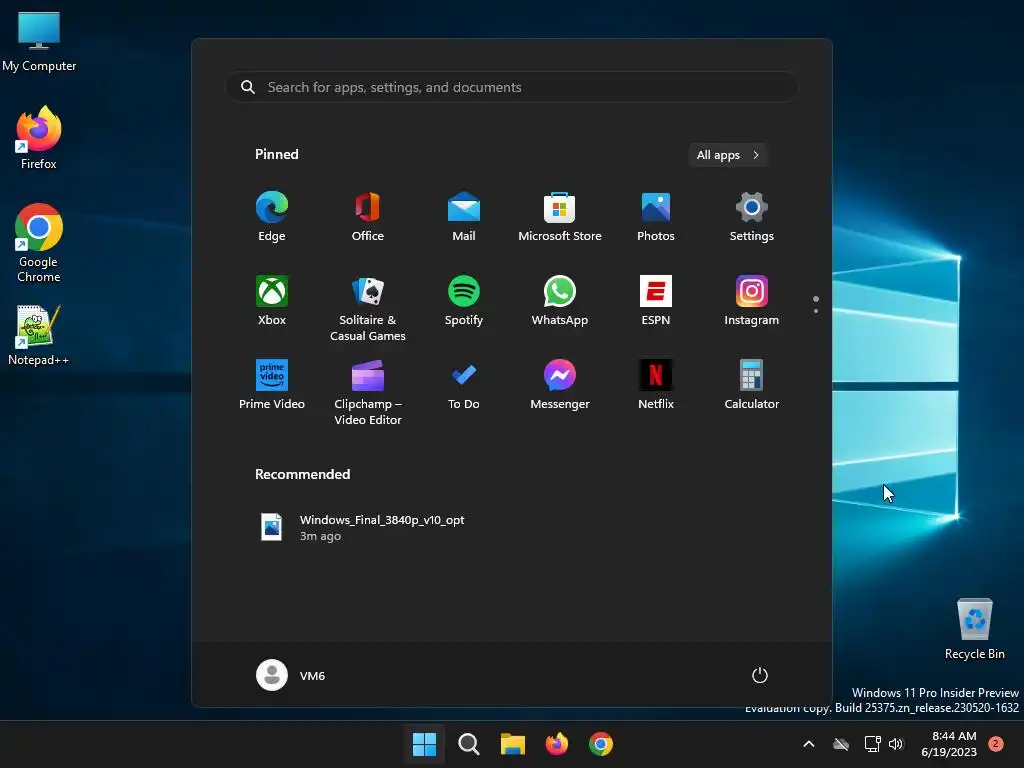Click the Windows Start button on taskbar
The image size is (1024, 768).
424,744
